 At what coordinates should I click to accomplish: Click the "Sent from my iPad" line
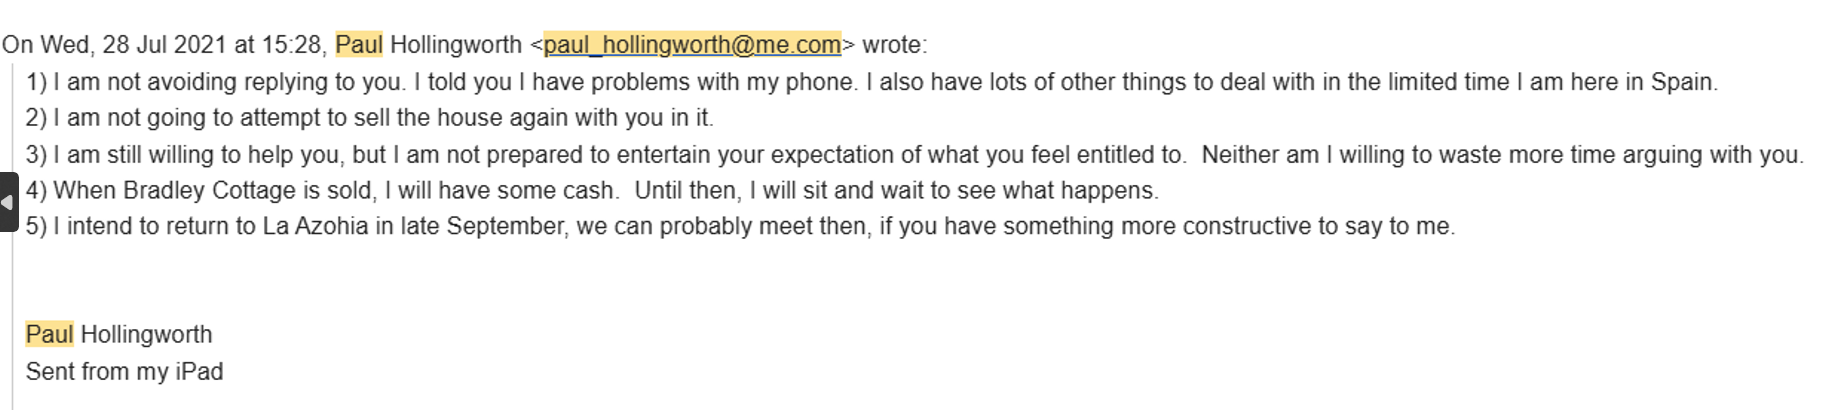(124, 371)
